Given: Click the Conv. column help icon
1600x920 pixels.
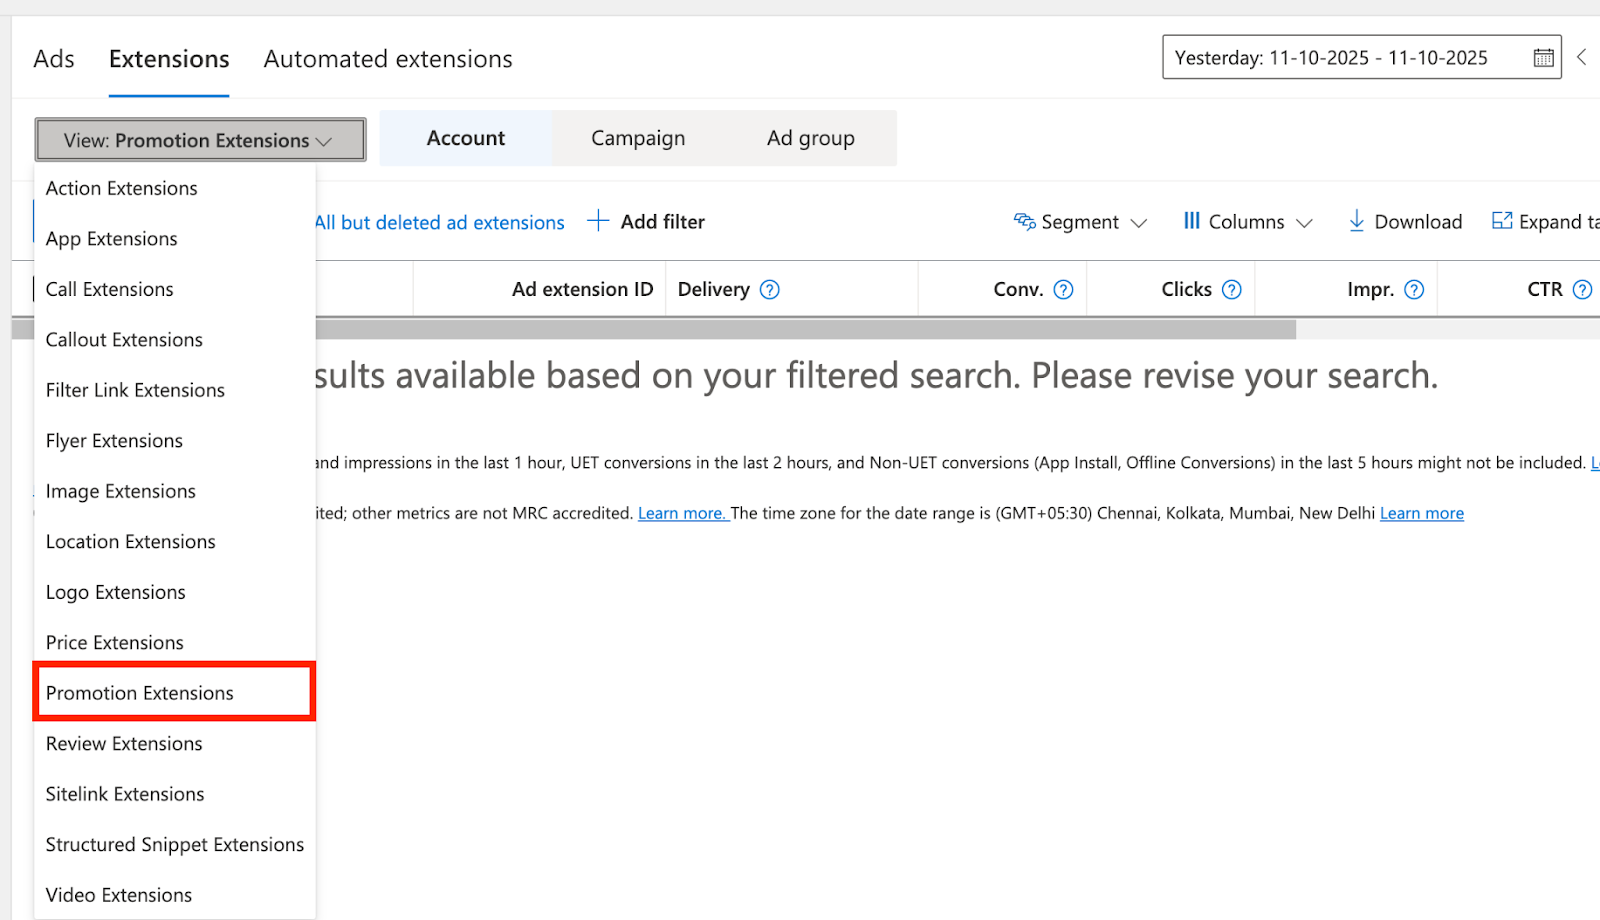Looking at the screenshot, I should pyautogui.click(x=1063, y=290).
